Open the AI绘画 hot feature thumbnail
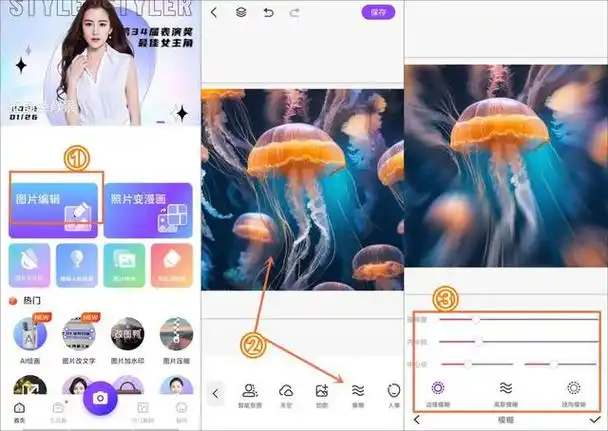This screenshot has width=608, height=431. tap(30, 336)
